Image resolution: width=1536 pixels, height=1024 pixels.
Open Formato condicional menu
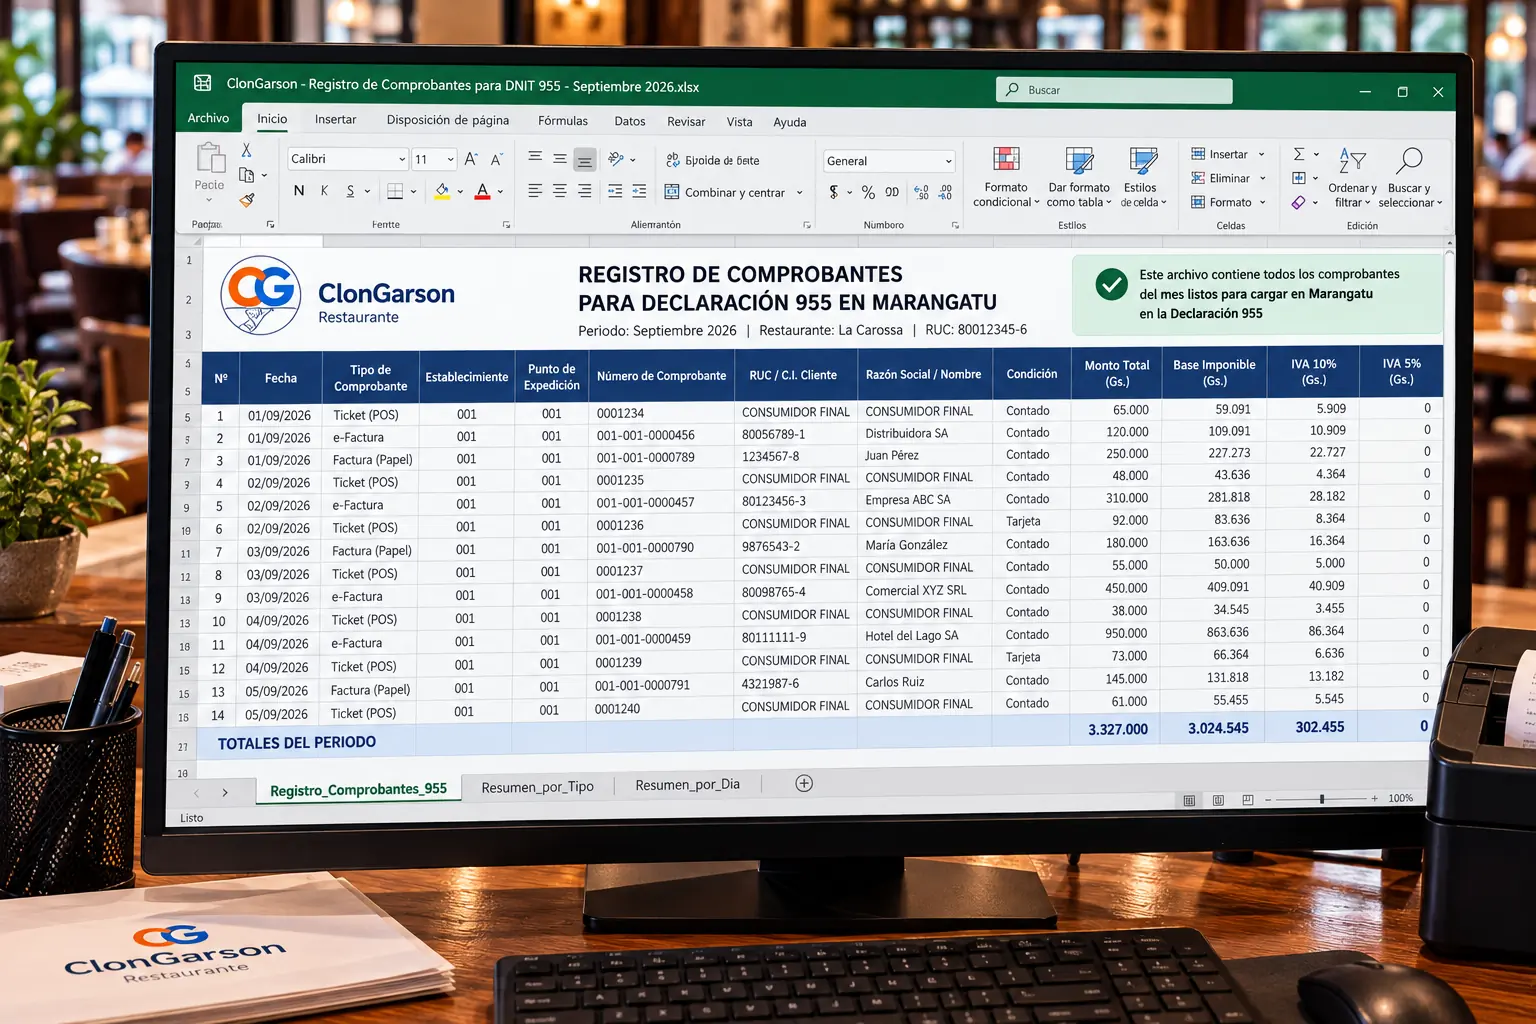point(1006,177)
